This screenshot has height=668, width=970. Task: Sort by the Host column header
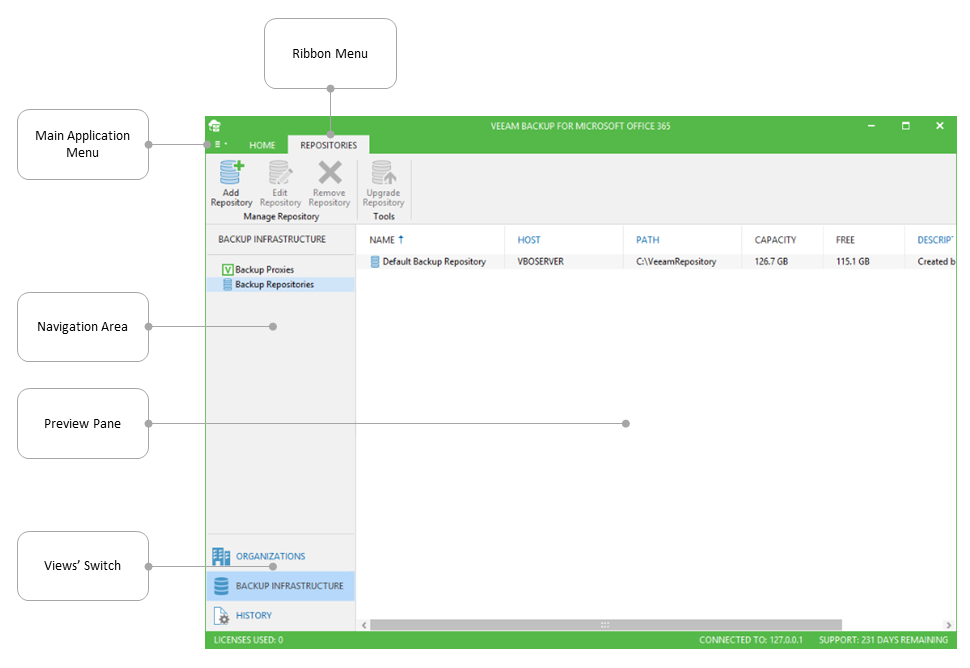tap(529, 240)
